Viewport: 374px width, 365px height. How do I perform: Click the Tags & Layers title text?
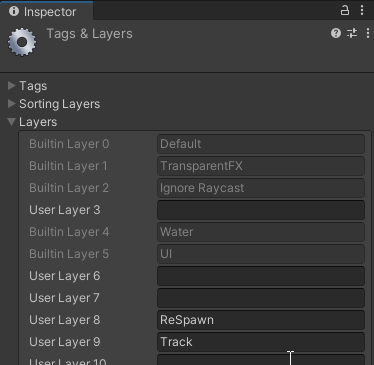coord(89,34)
